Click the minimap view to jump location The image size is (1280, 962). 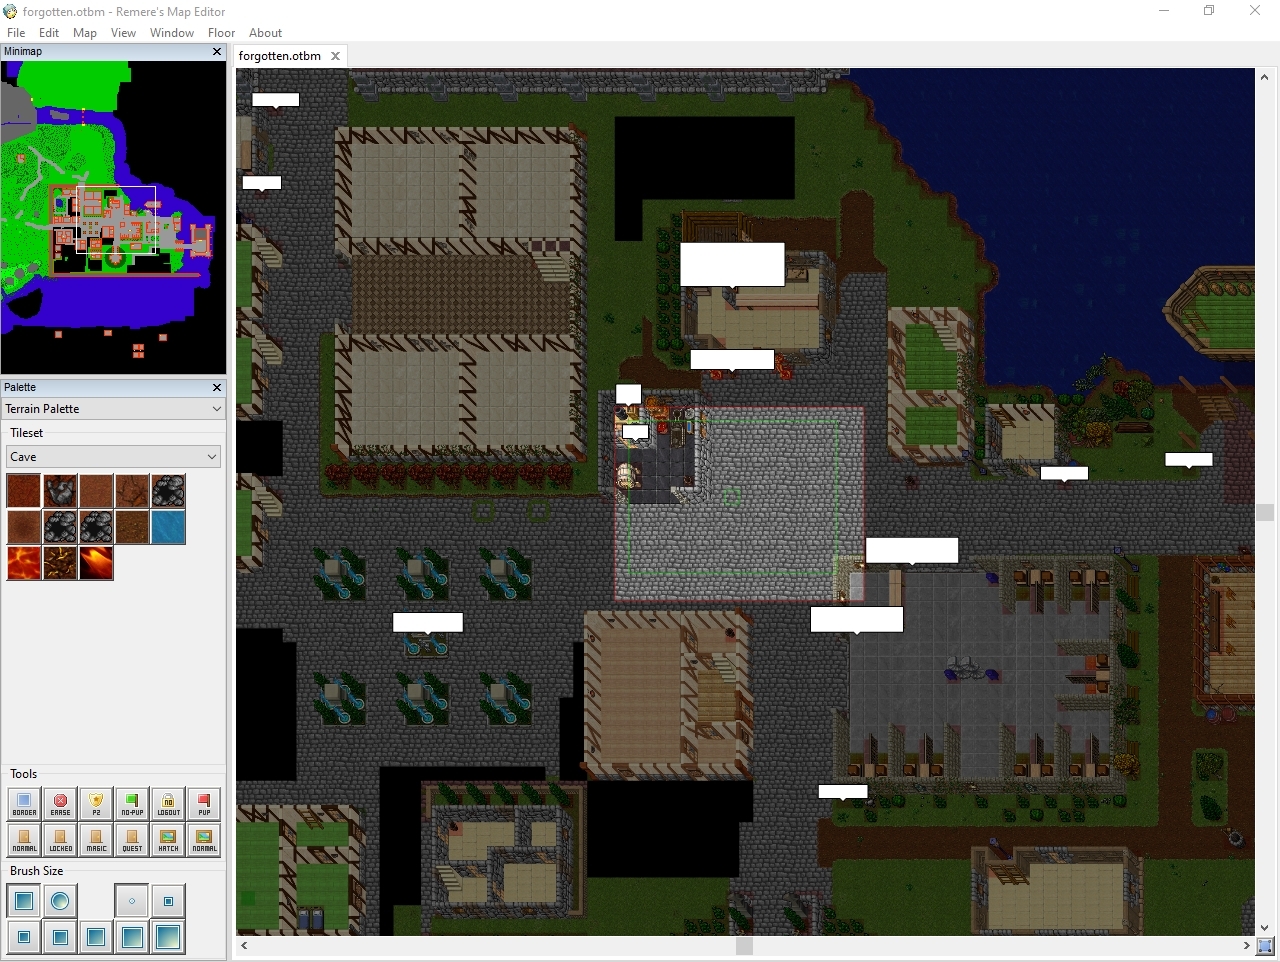click(x=114, y=217)
